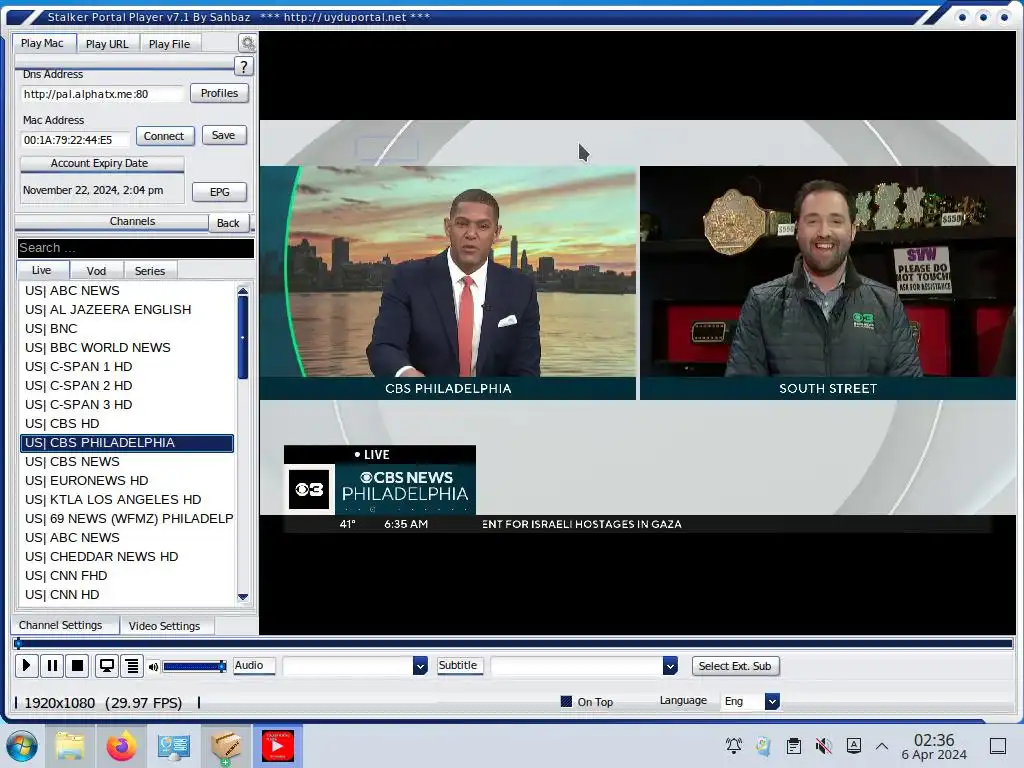Mute audio using the speaker icon
Screen dimensions: 1024x768
click(x=153, y=667)
